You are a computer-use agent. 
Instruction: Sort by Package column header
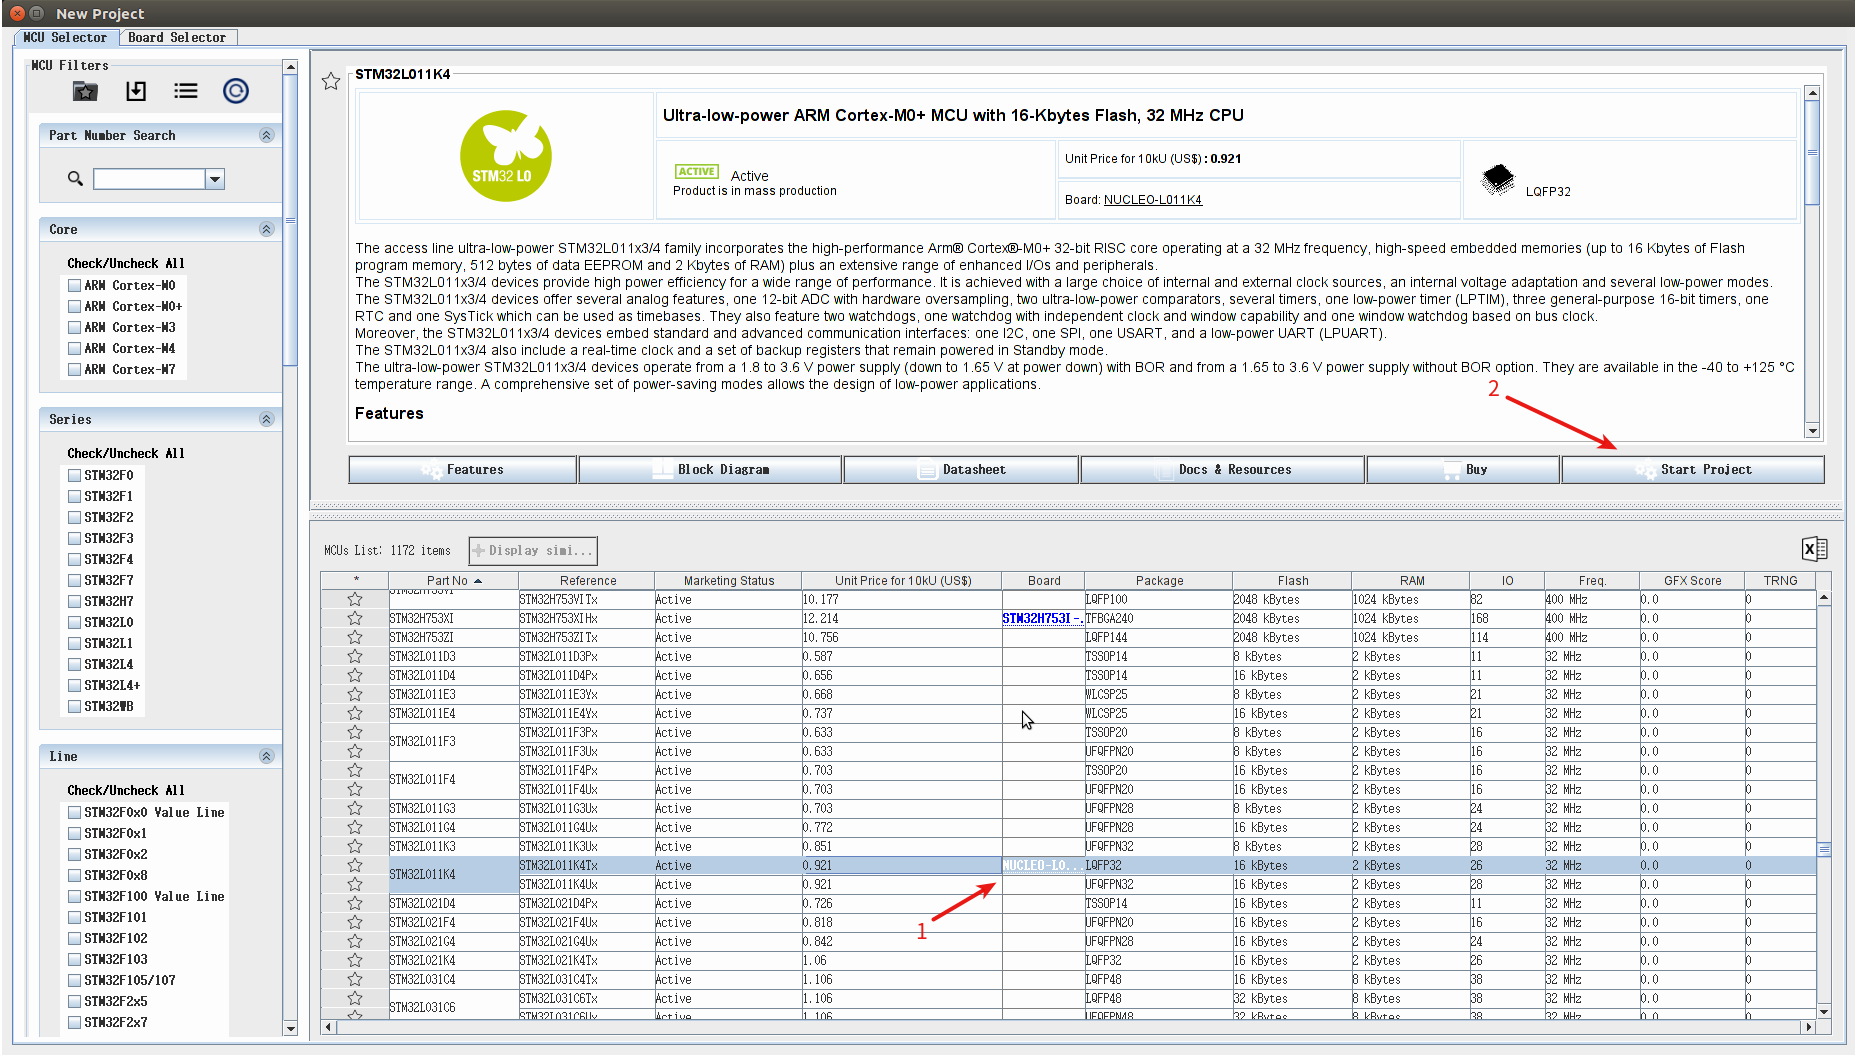click(x=1159, y=580)
